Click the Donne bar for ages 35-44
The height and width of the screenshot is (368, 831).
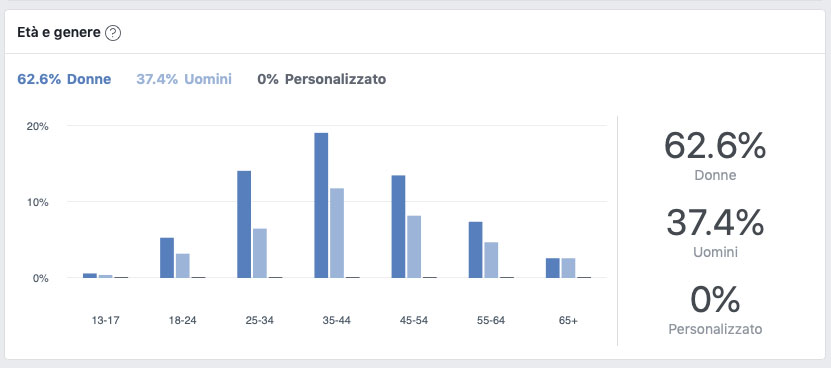(x=321, y=205)
